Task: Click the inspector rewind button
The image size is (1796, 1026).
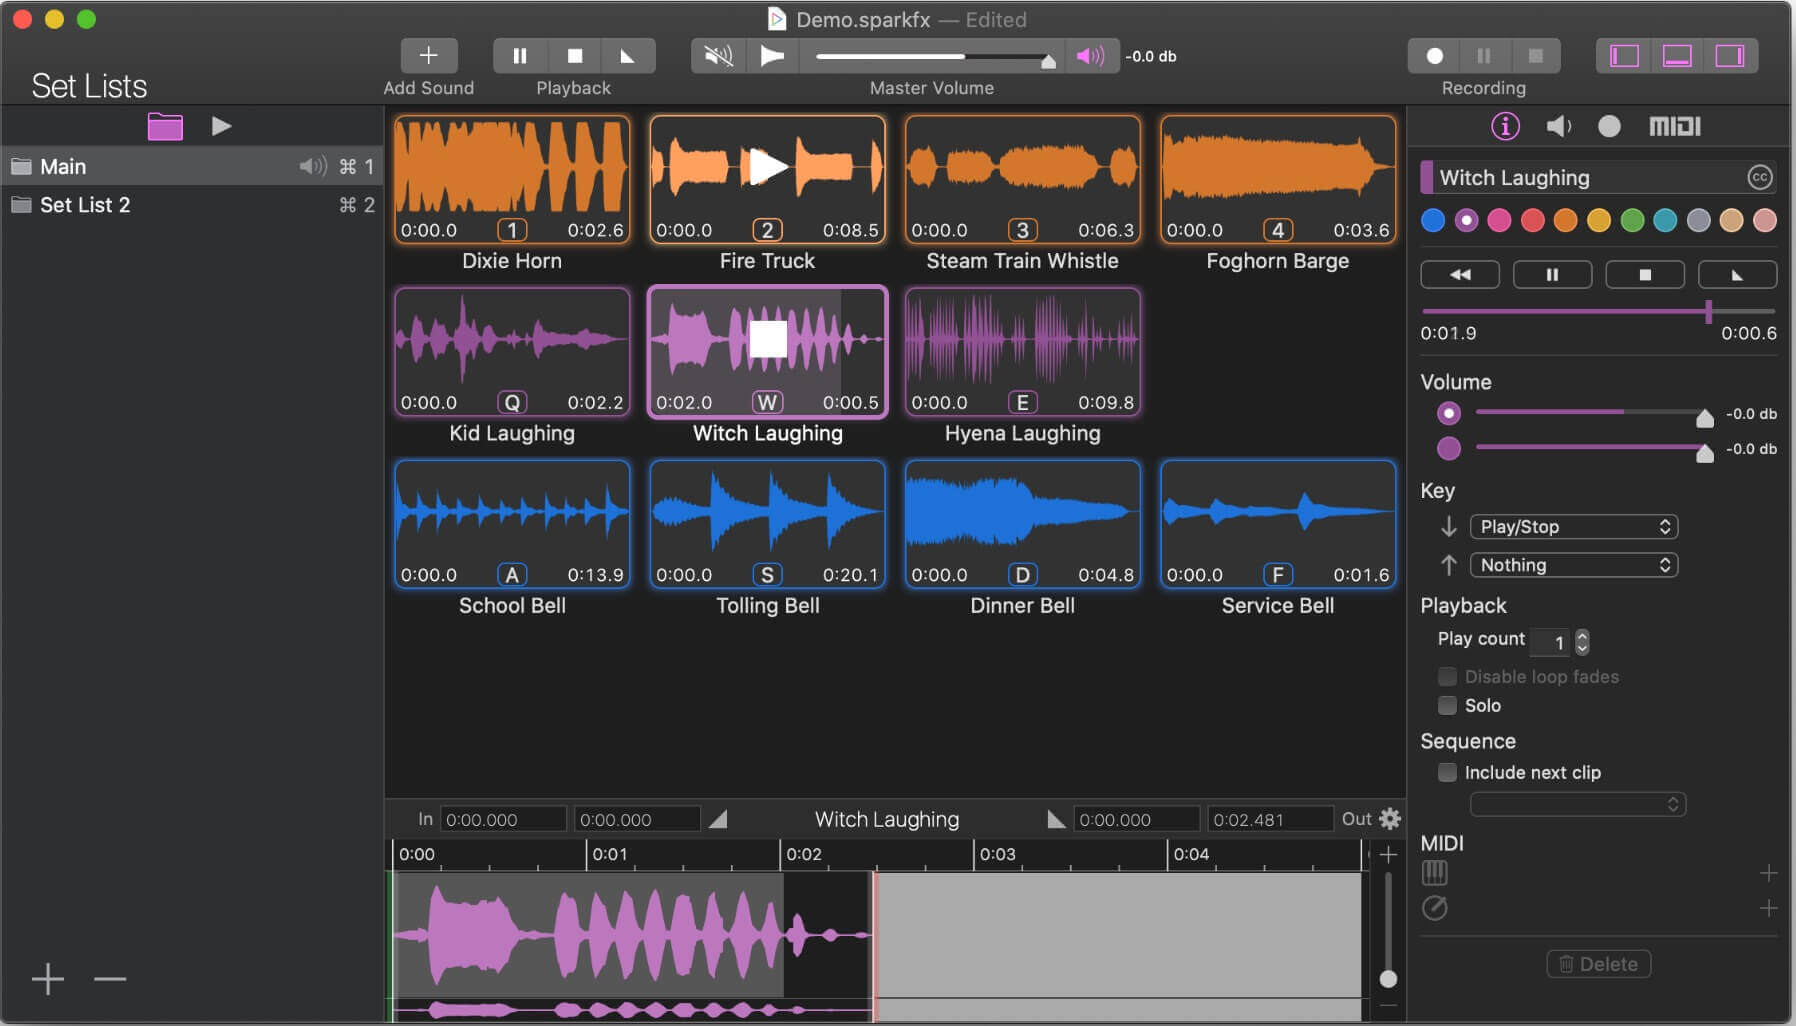Action: pos(1460,274)
